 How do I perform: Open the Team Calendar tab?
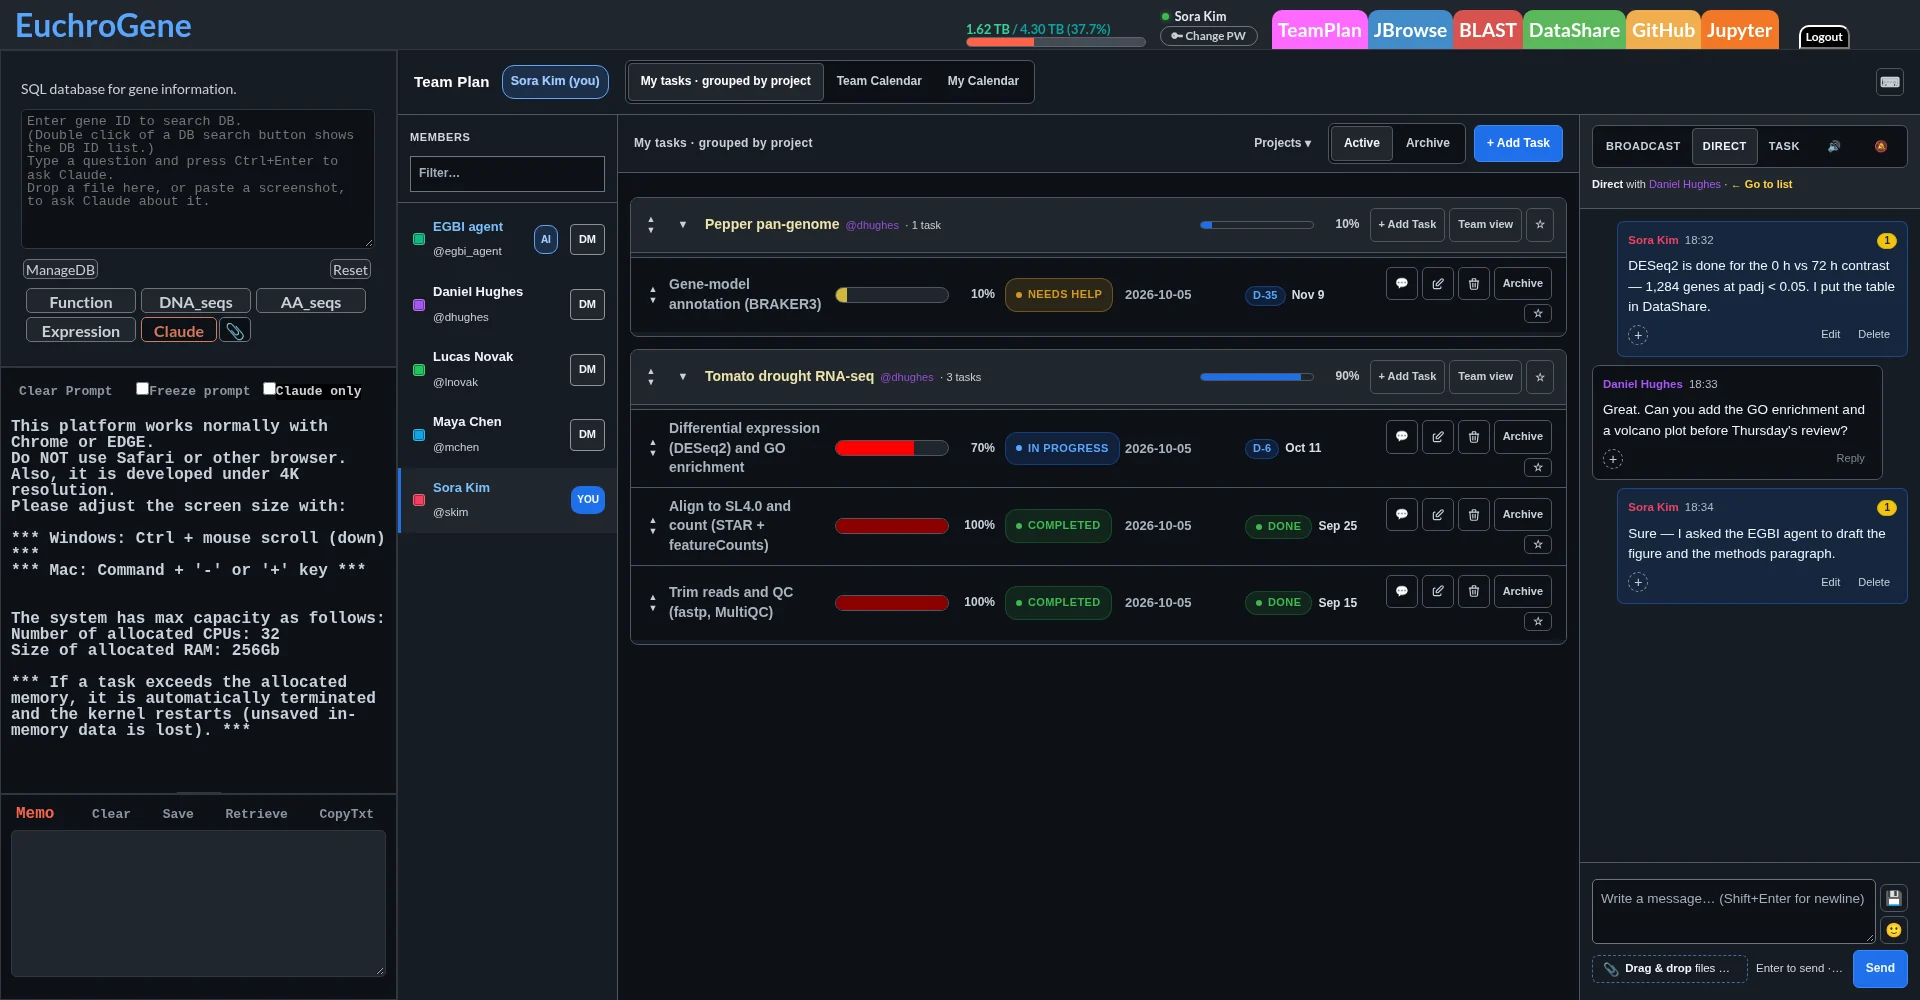click(879, 82)
